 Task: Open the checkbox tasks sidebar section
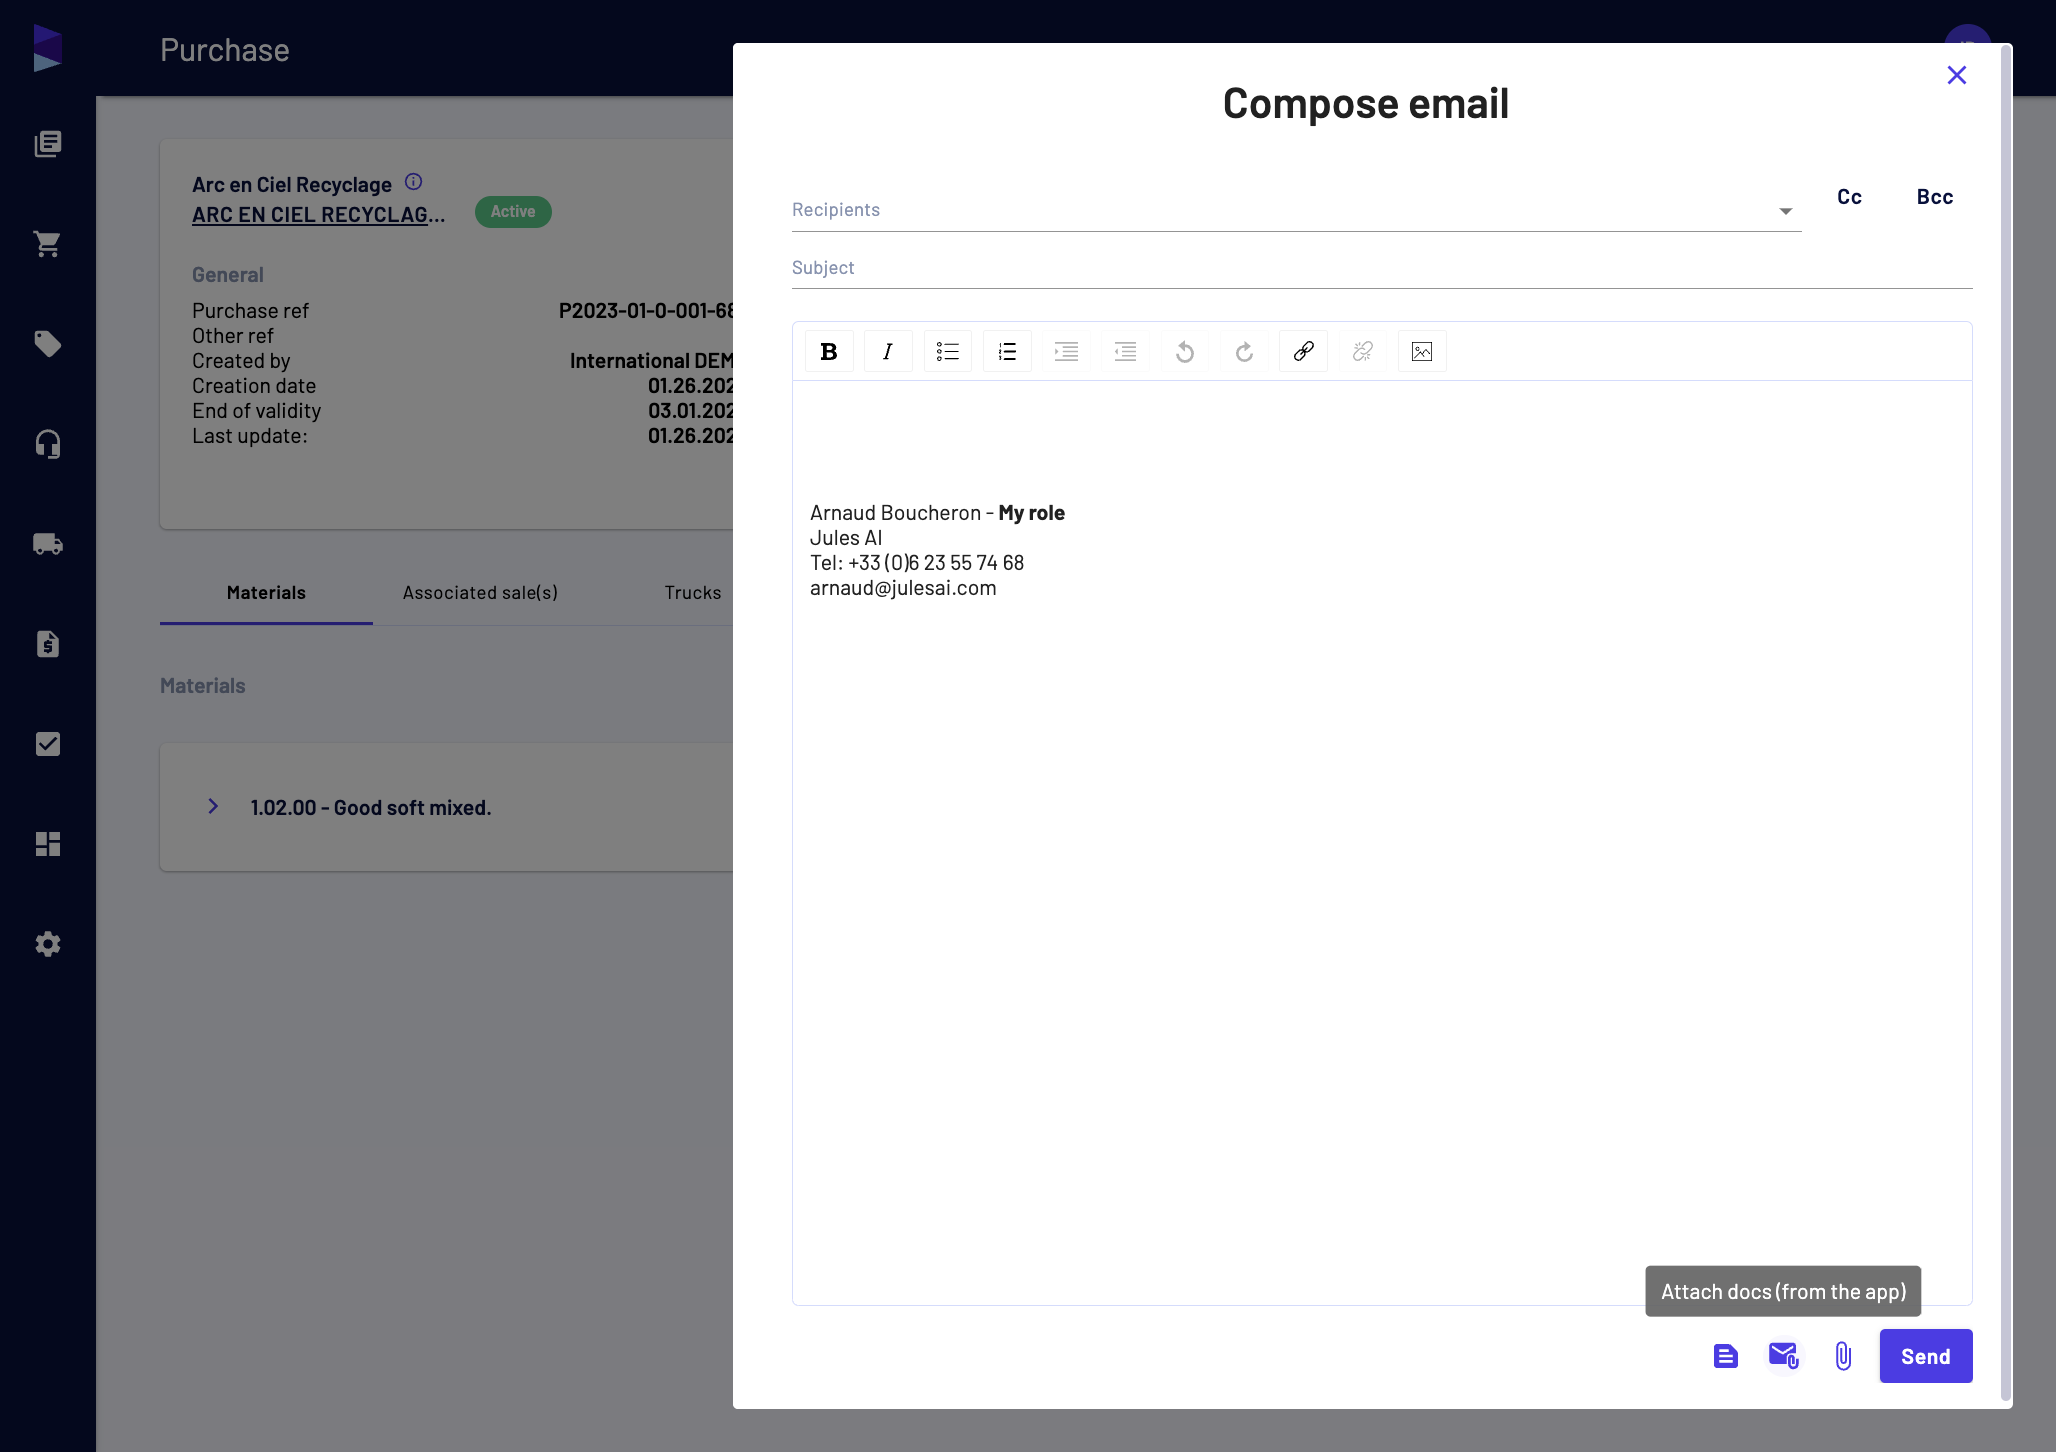[x=47, y=744]
